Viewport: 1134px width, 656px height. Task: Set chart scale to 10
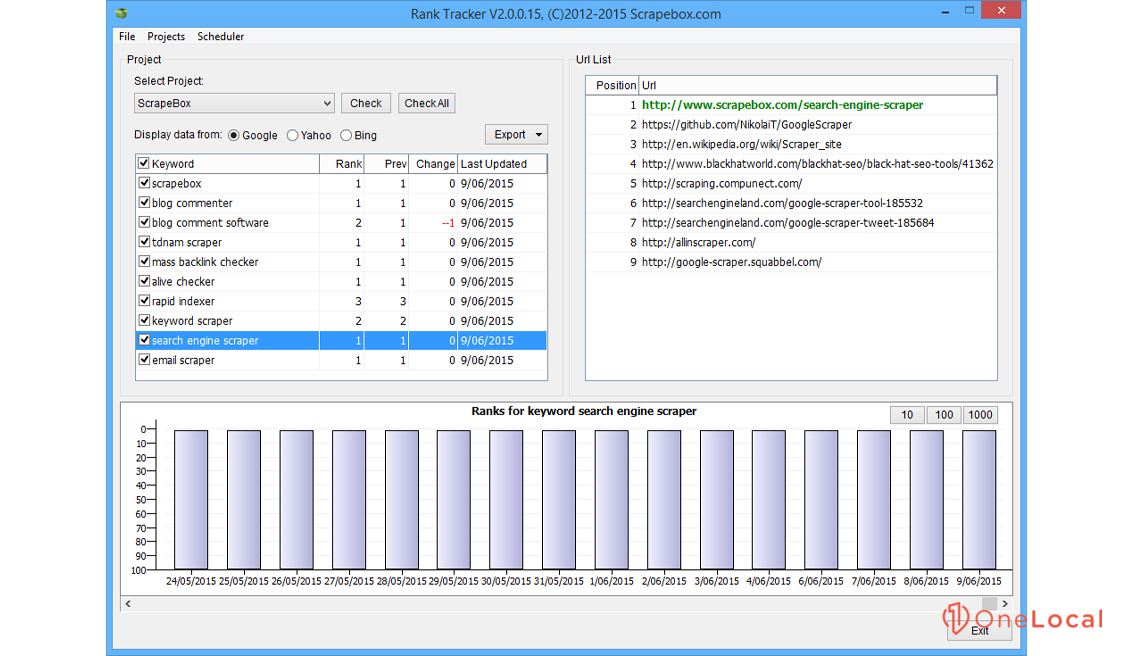pyautogui.click(x=907, y=415)
